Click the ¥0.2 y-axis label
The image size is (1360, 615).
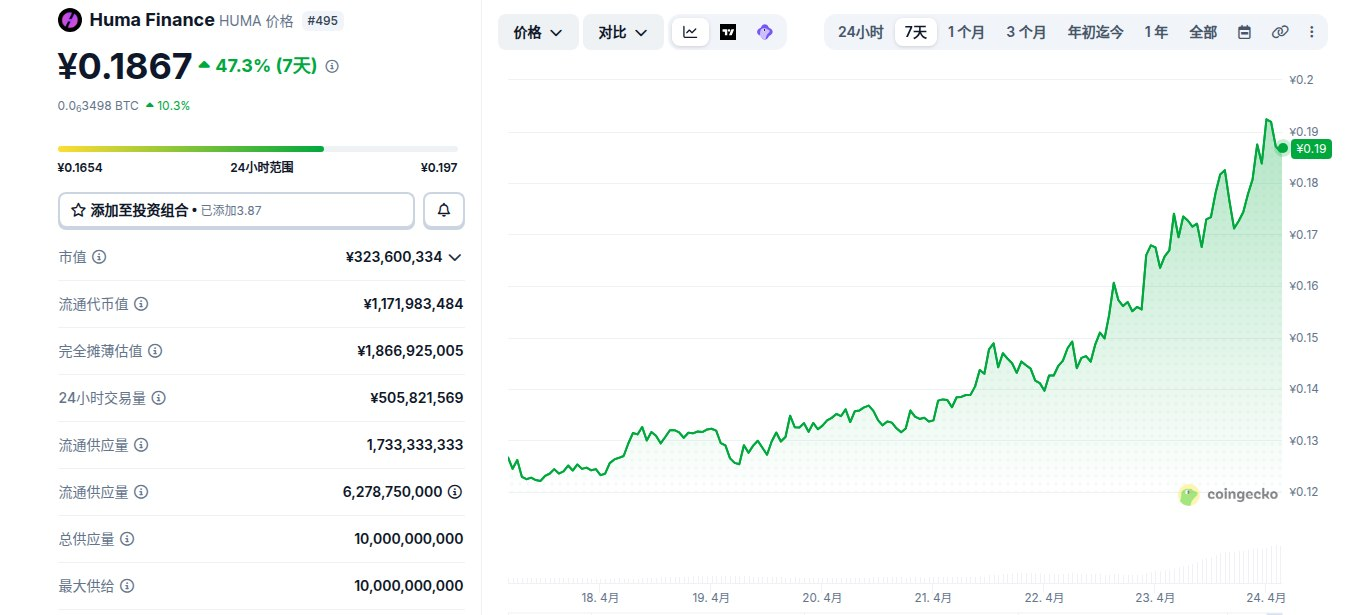[x=1301, y=80]
